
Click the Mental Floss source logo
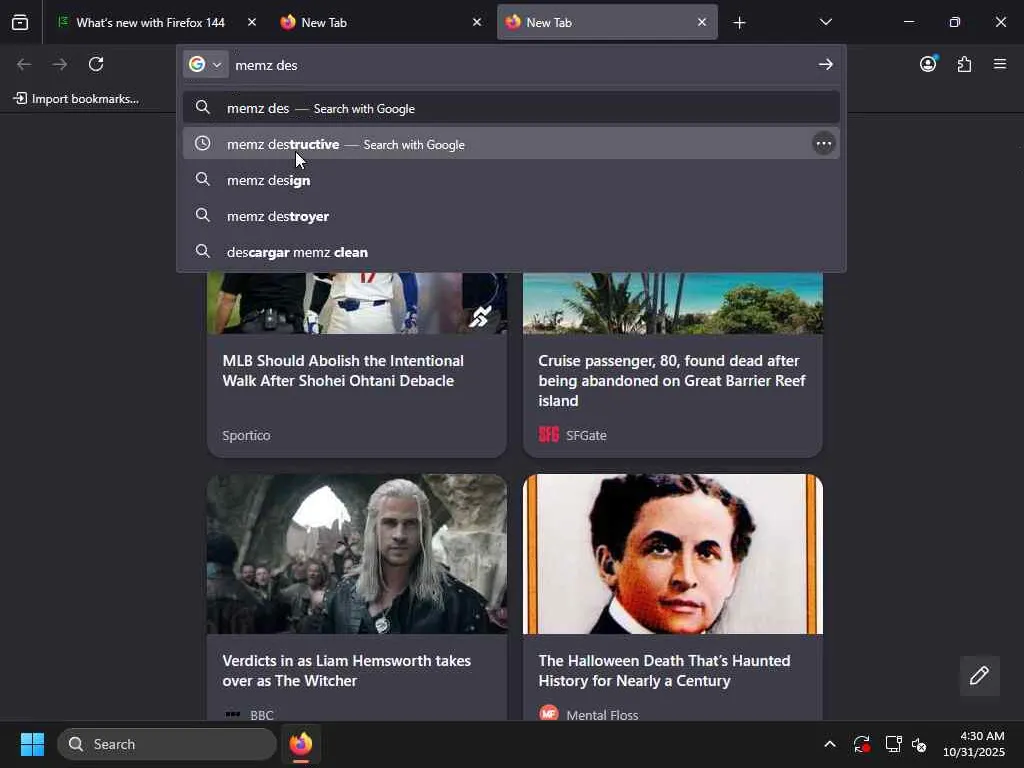(x=549, y=713)
